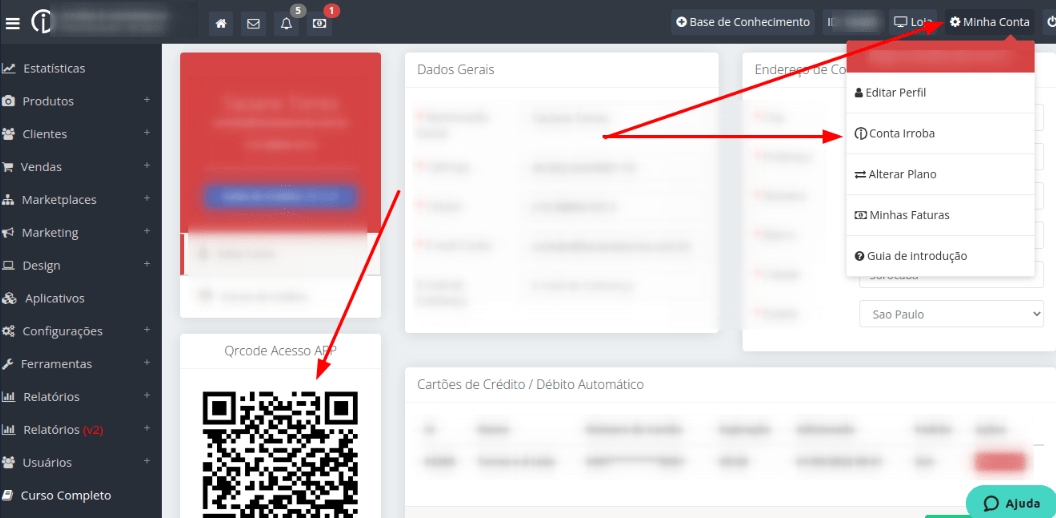Click the Sorocaba city field
Image resolution: width=1056 pixels, height=518 pixels.
click(952, 276)
